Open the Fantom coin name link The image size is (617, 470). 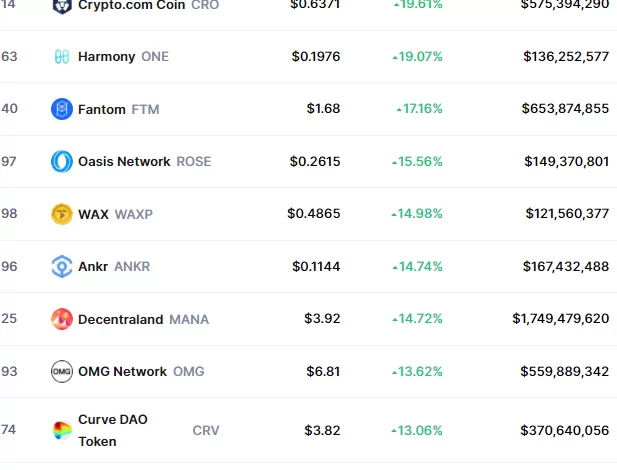pos(102,109)
